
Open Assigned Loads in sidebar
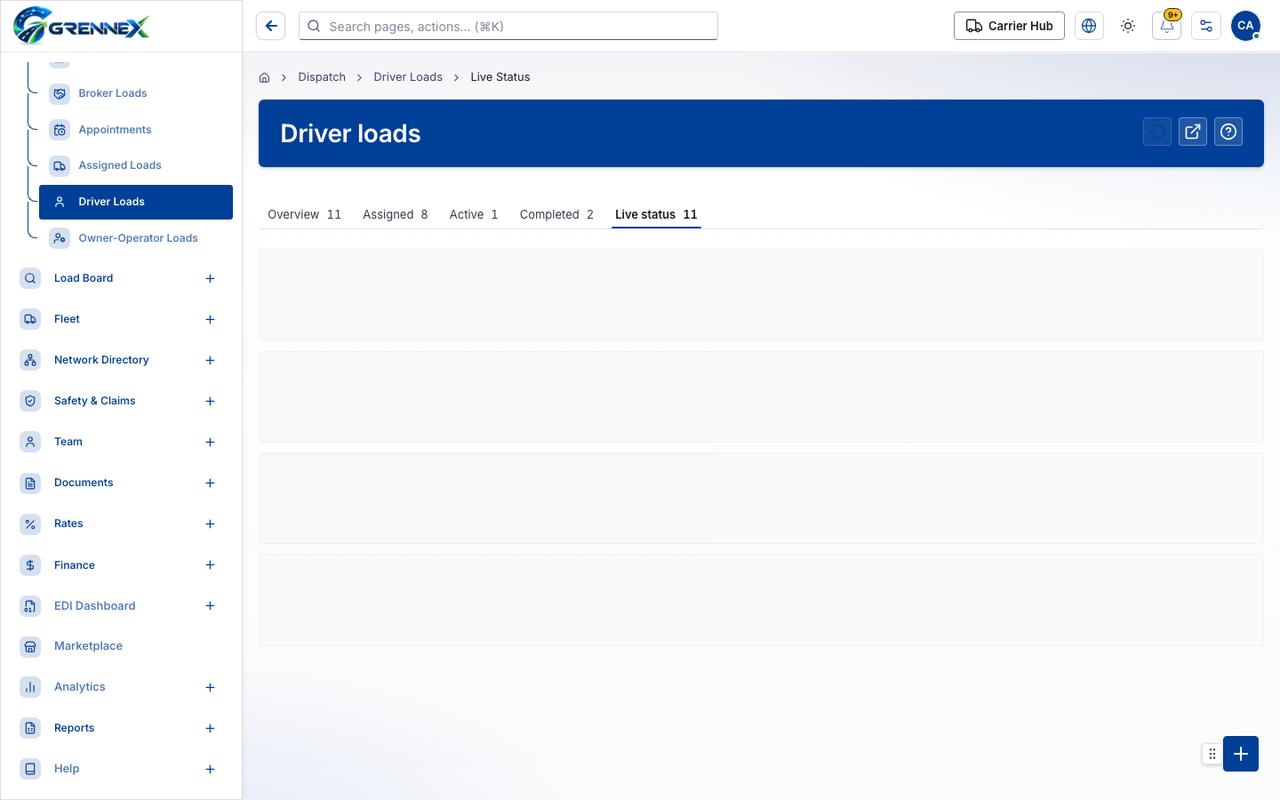click(136, 166)
